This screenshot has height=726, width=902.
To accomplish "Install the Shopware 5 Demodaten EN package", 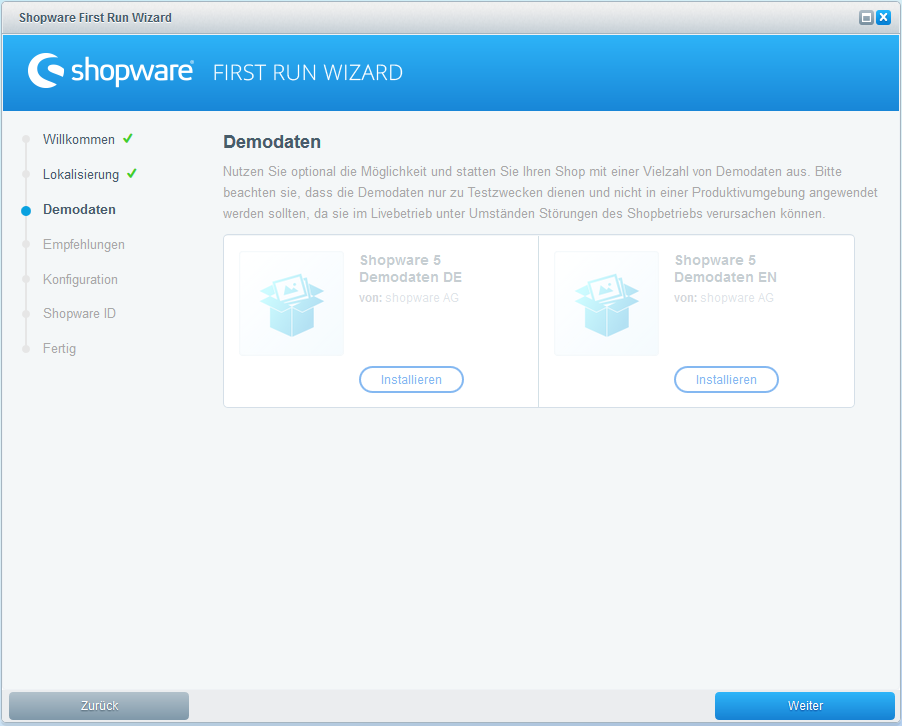I will (x=726, y=380).
